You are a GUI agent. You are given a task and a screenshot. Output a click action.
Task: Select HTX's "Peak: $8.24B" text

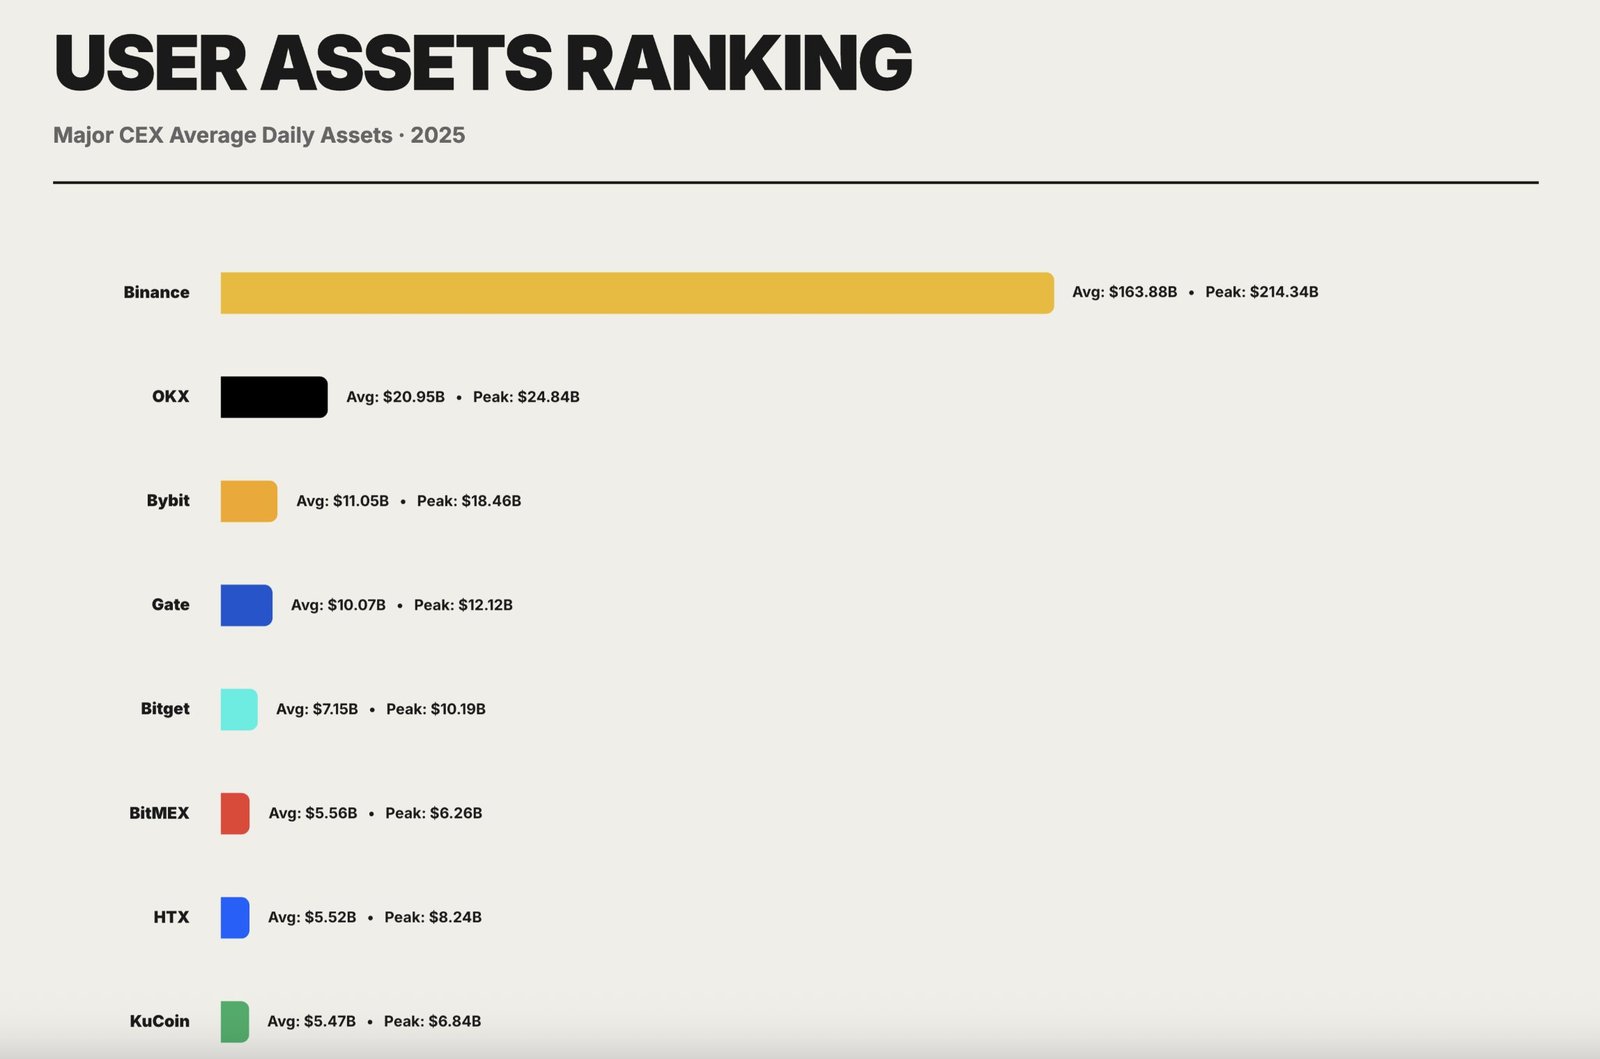[433, 917]
